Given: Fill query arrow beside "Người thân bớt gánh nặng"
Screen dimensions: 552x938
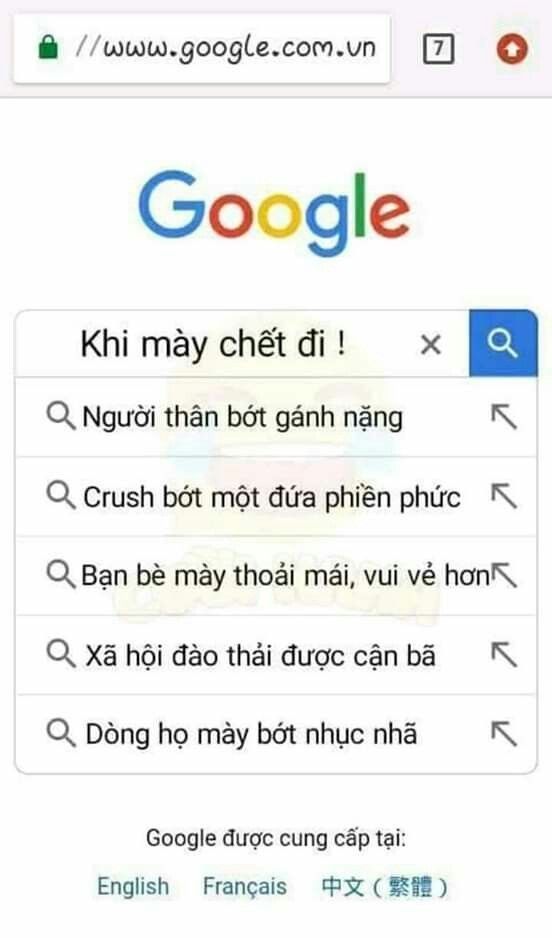Looking at the screenshot, I should click(504, 416).
